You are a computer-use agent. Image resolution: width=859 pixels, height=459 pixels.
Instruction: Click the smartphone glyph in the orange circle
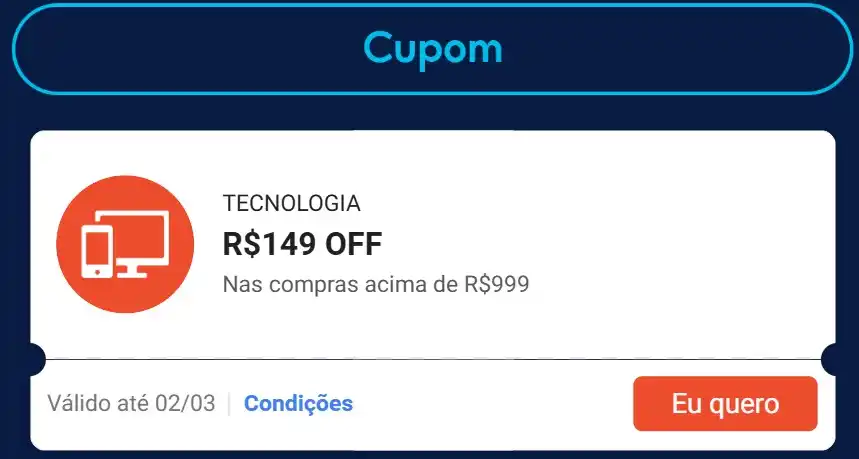tap(97, 252)
